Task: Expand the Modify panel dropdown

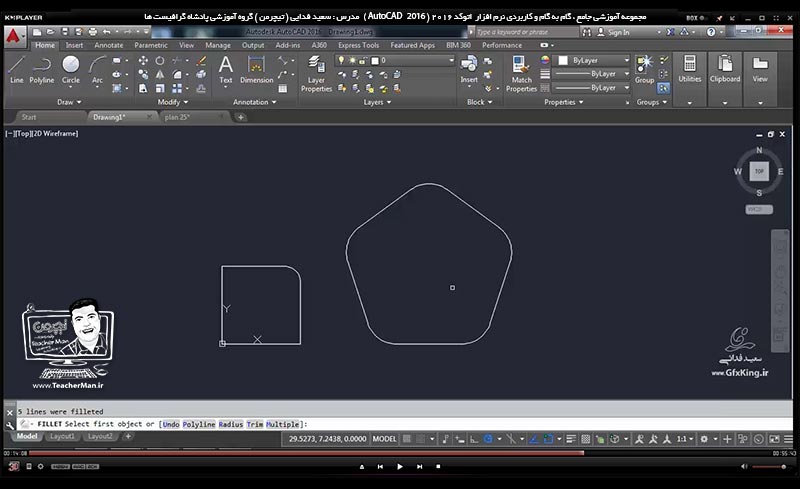Action: (x=173, y=102)
